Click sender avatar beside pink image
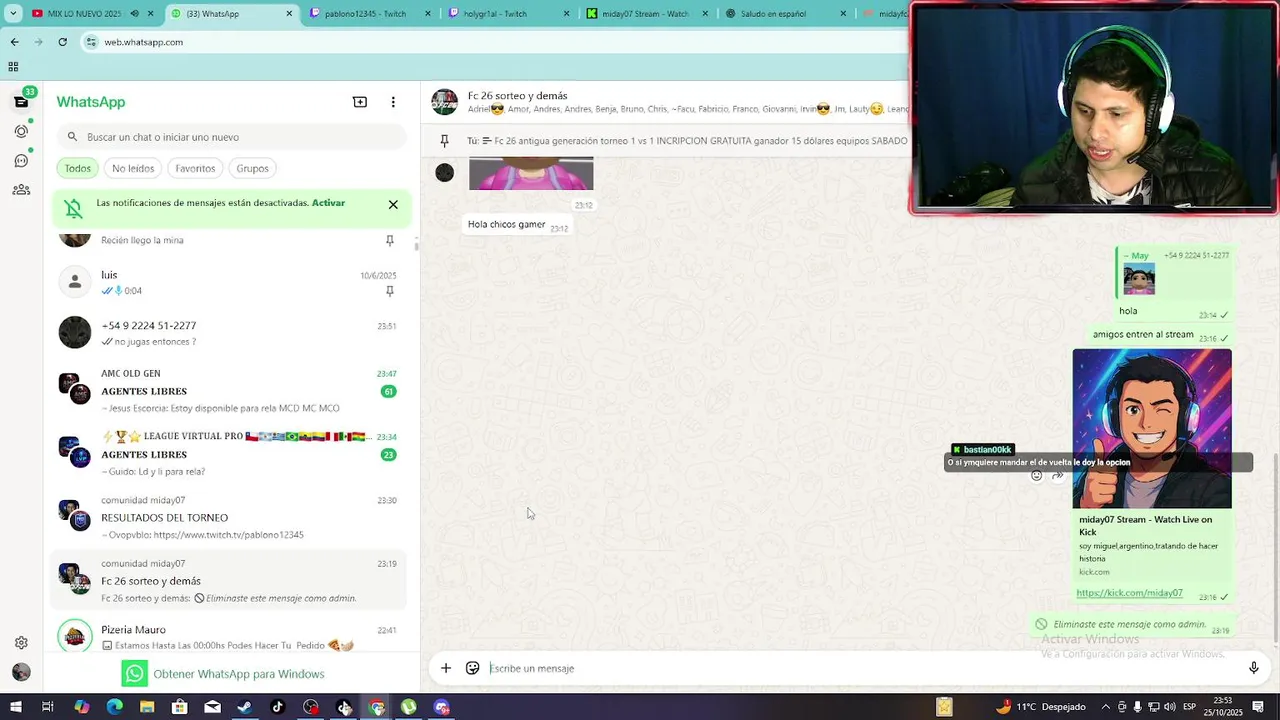The image size is (1280, 720). click(445, 173)
